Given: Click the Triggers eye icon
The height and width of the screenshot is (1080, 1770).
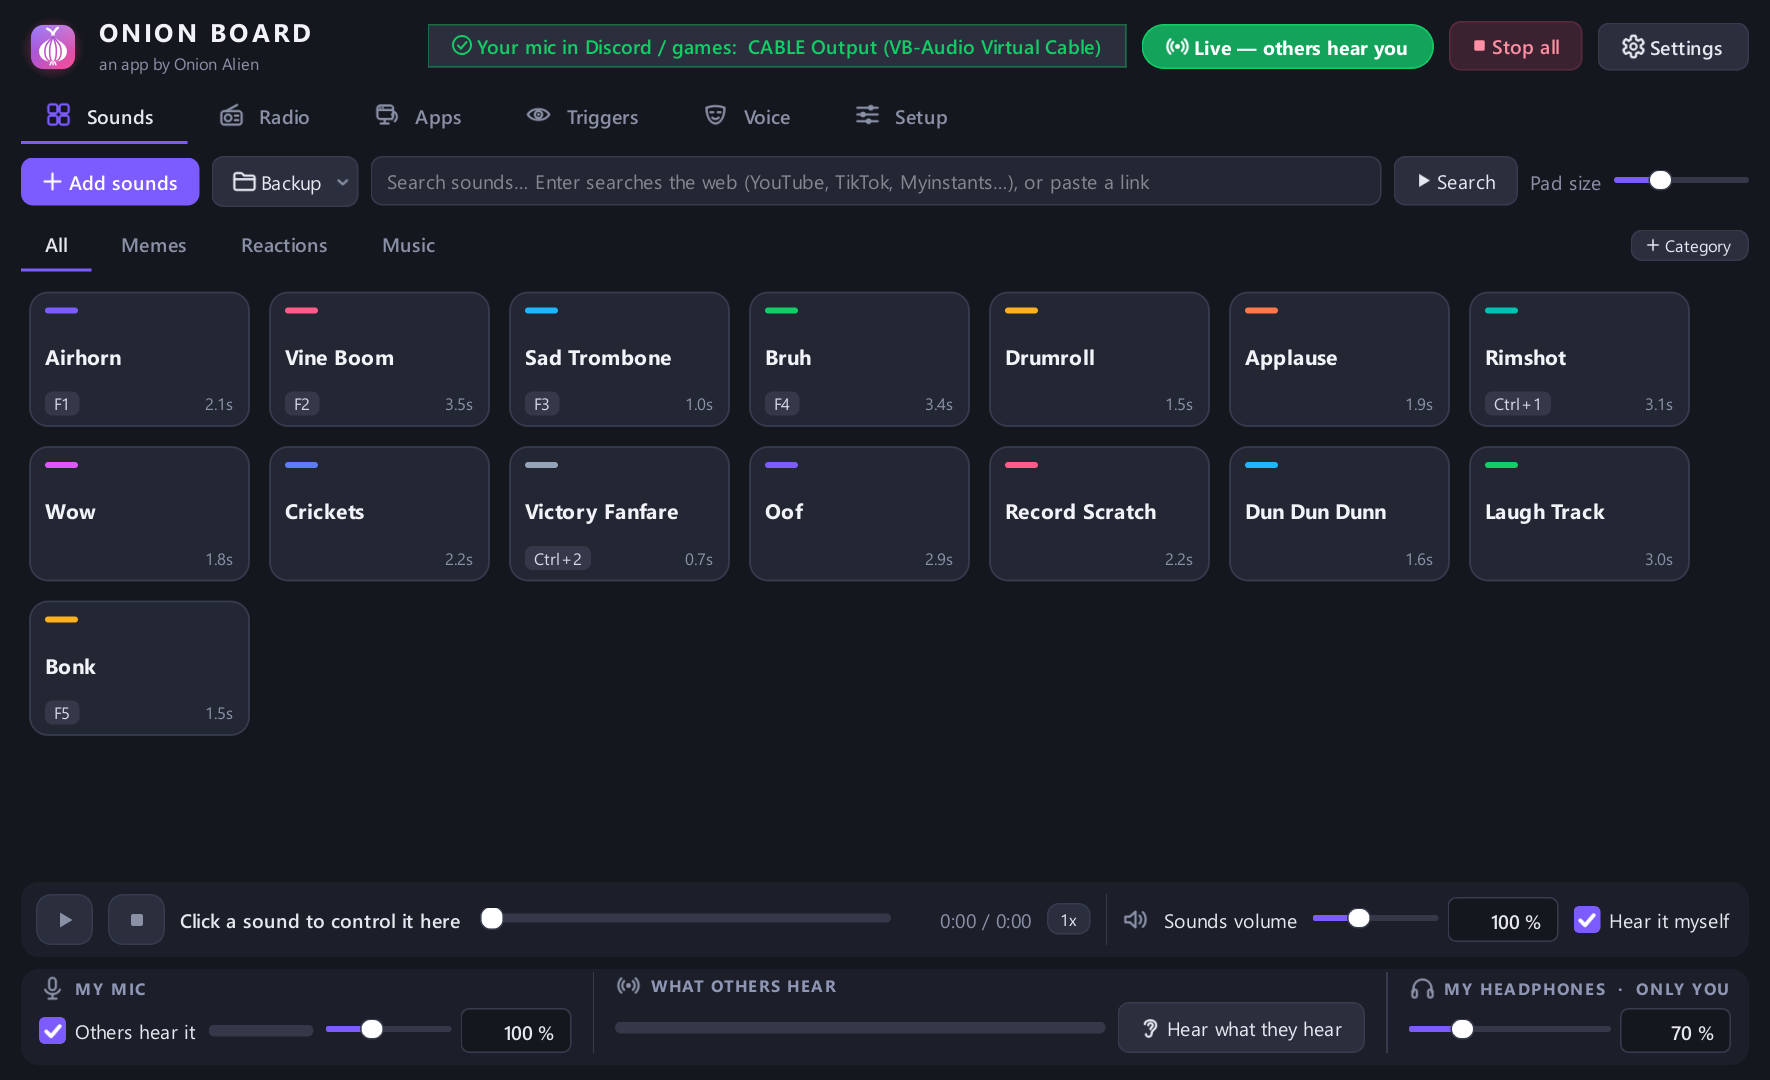Looking at the screenshot, I should (x=538, y=115).
